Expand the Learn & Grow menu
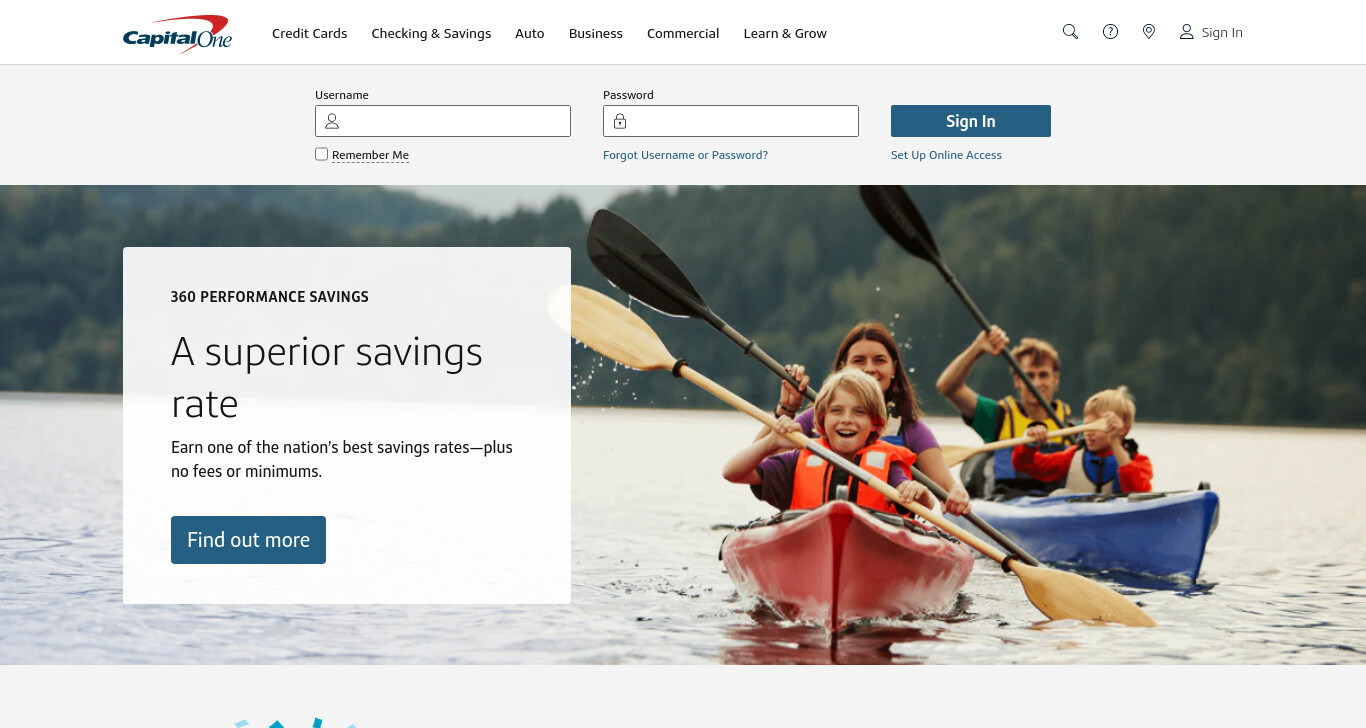 click(785, 33)
